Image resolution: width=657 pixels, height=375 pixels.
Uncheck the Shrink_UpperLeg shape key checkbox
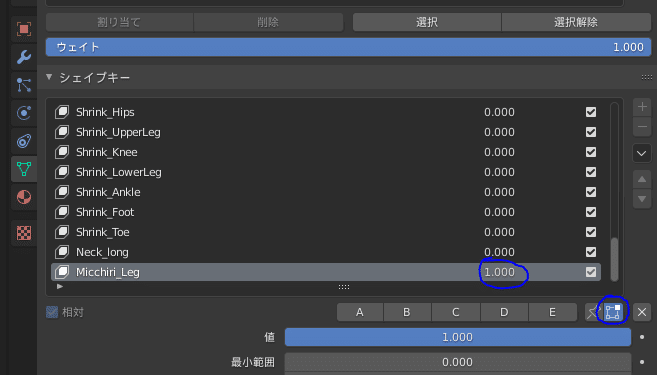pos(591,132)
